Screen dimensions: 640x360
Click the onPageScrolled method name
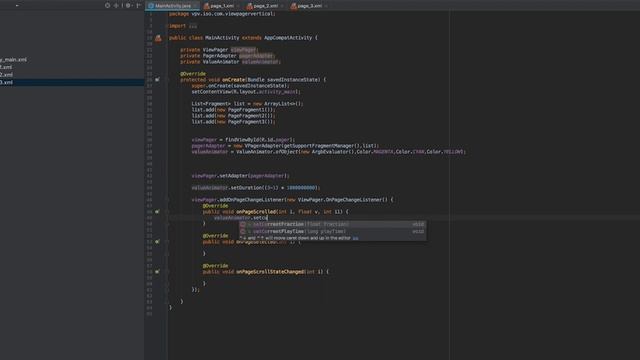point(256,212)
